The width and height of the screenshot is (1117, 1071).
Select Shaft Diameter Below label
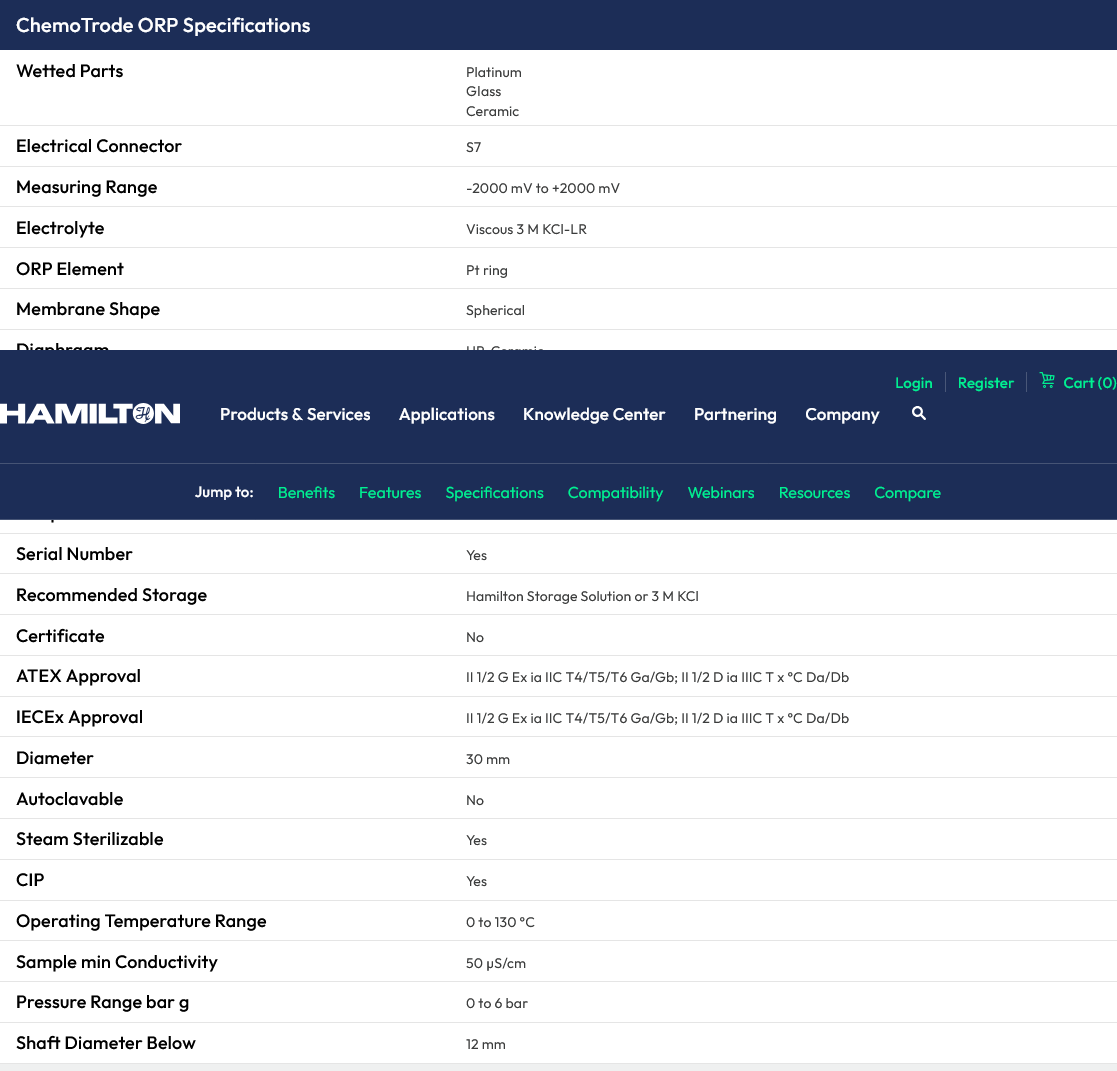105,1043
